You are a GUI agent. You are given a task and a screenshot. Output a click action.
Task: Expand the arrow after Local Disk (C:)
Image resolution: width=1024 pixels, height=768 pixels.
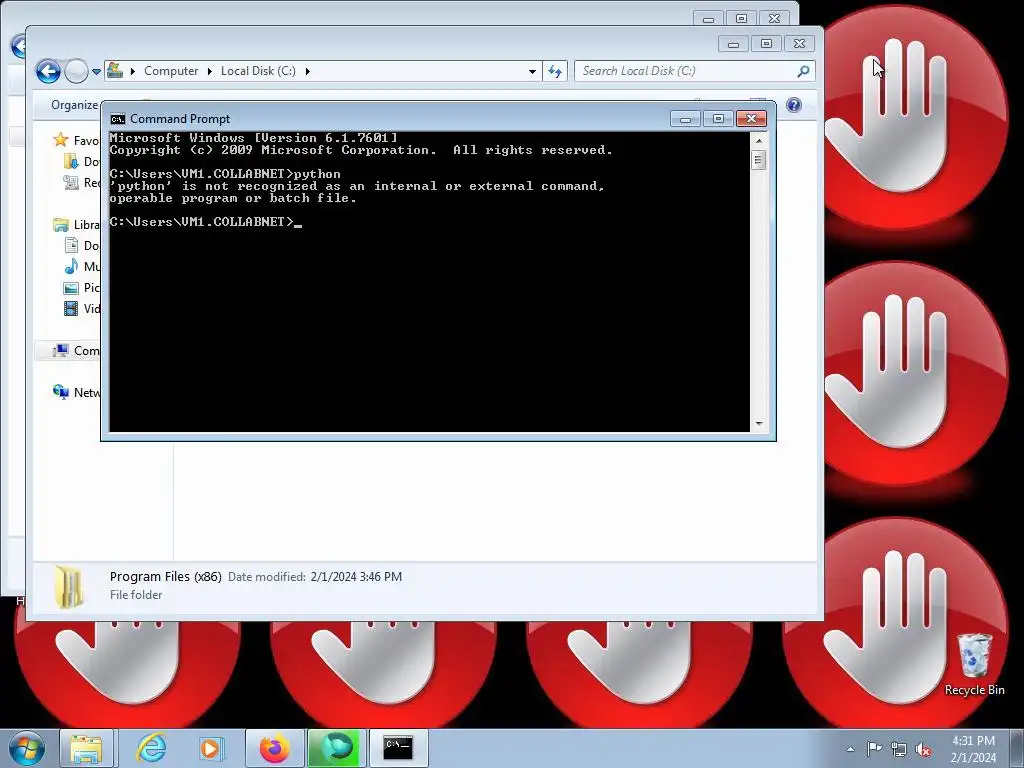click(x=308, y=71)
